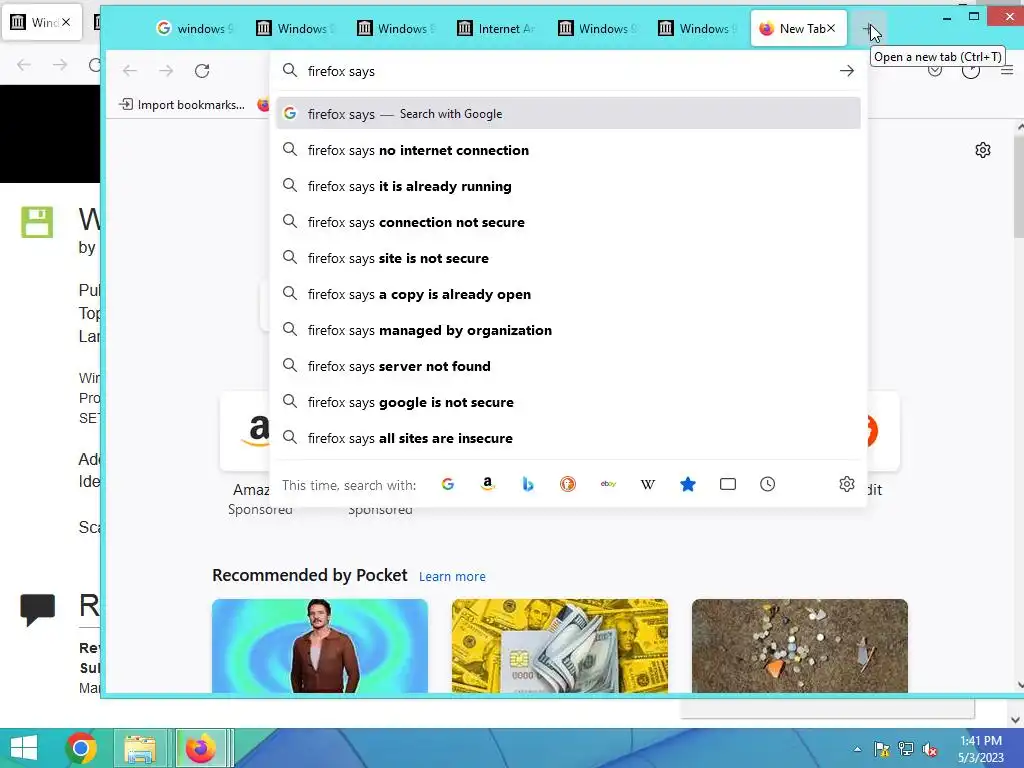Choose suggestion 'google is not secure'
This screenshot has height=768, width=1024.
pos(568,402)
